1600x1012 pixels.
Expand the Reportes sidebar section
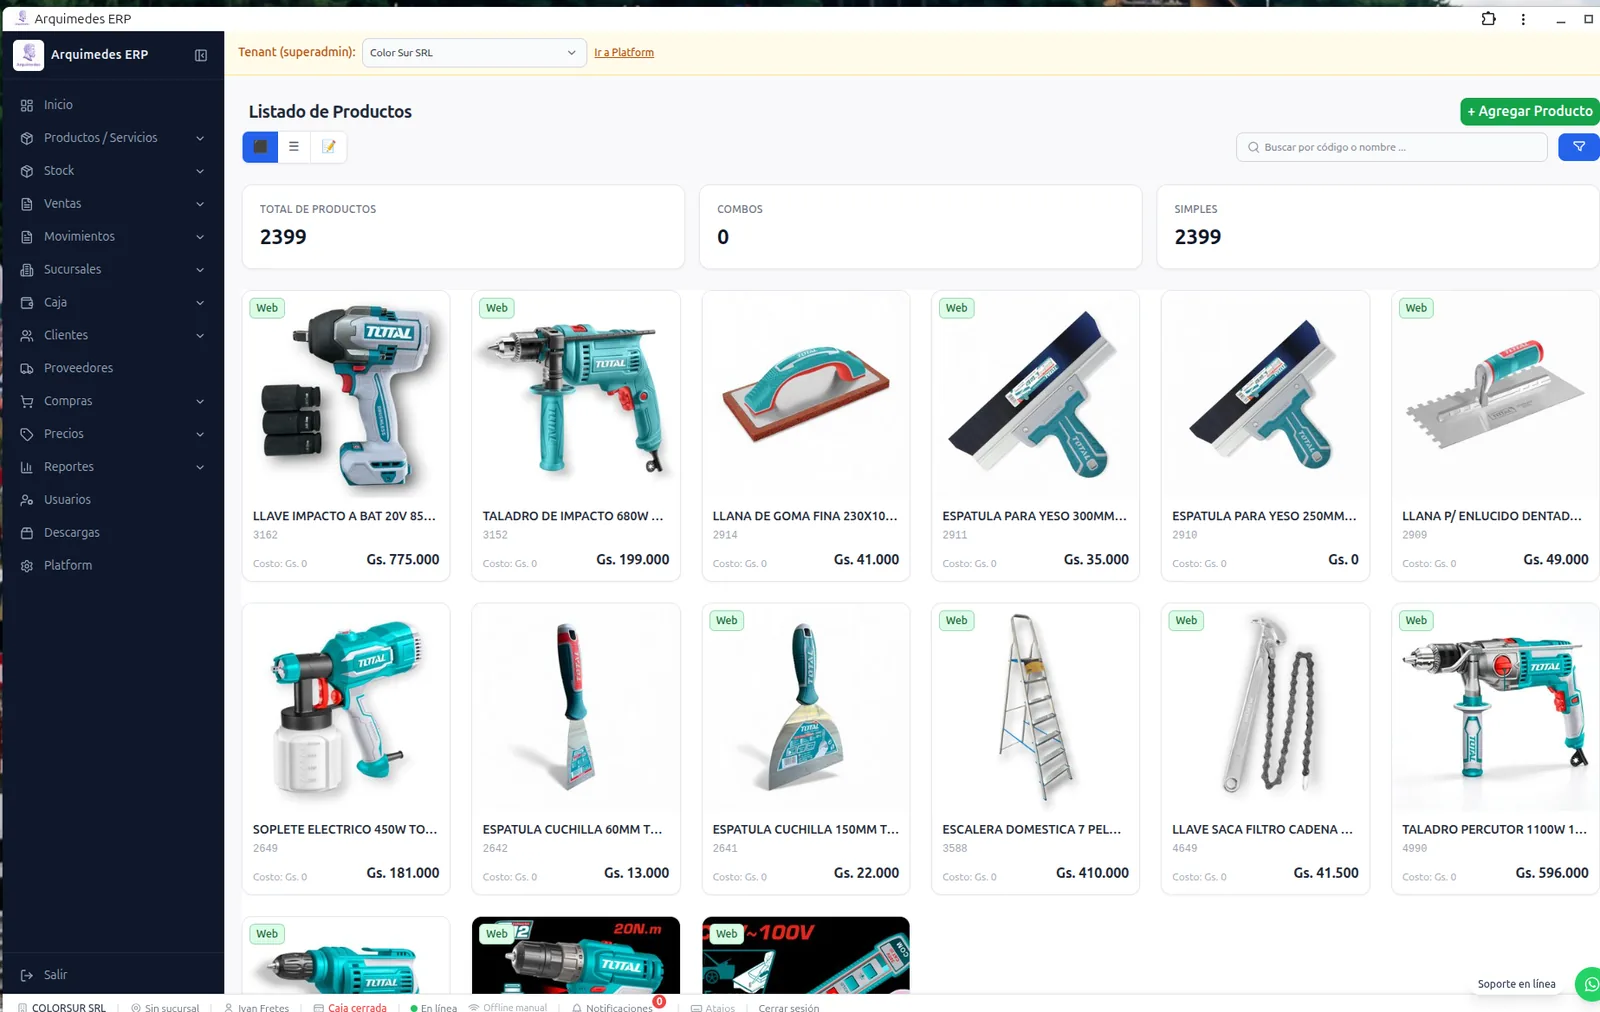coord(113,467)
